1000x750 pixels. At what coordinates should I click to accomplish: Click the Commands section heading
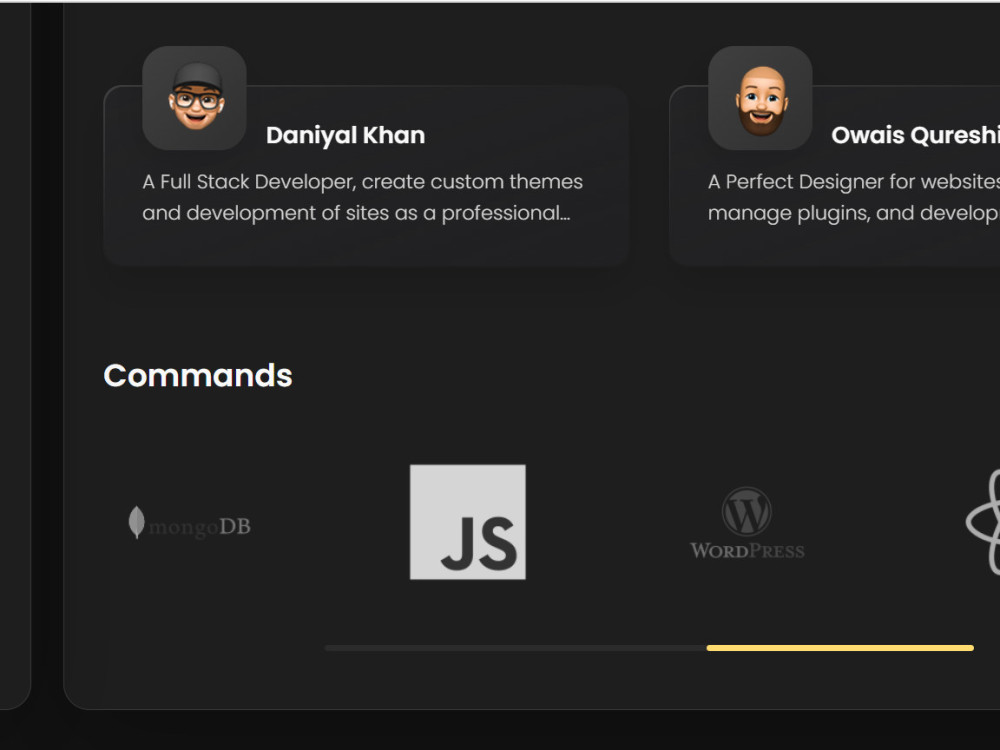pyautogui.click(x=198, y=375)
